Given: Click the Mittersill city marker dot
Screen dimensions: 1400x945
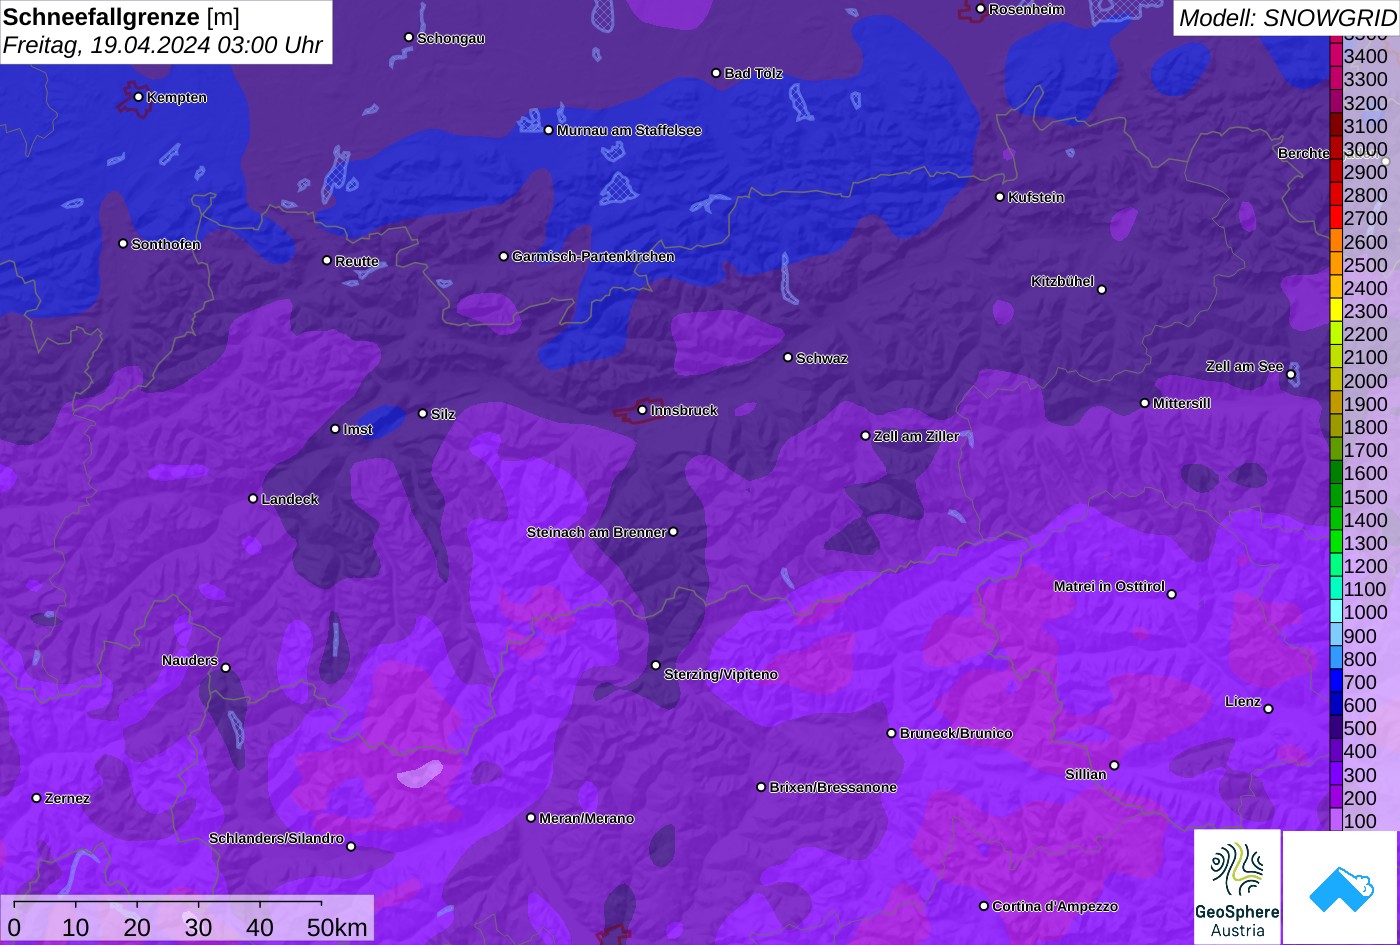Looking at the screenshot, I should click(x=1145, y=403).
